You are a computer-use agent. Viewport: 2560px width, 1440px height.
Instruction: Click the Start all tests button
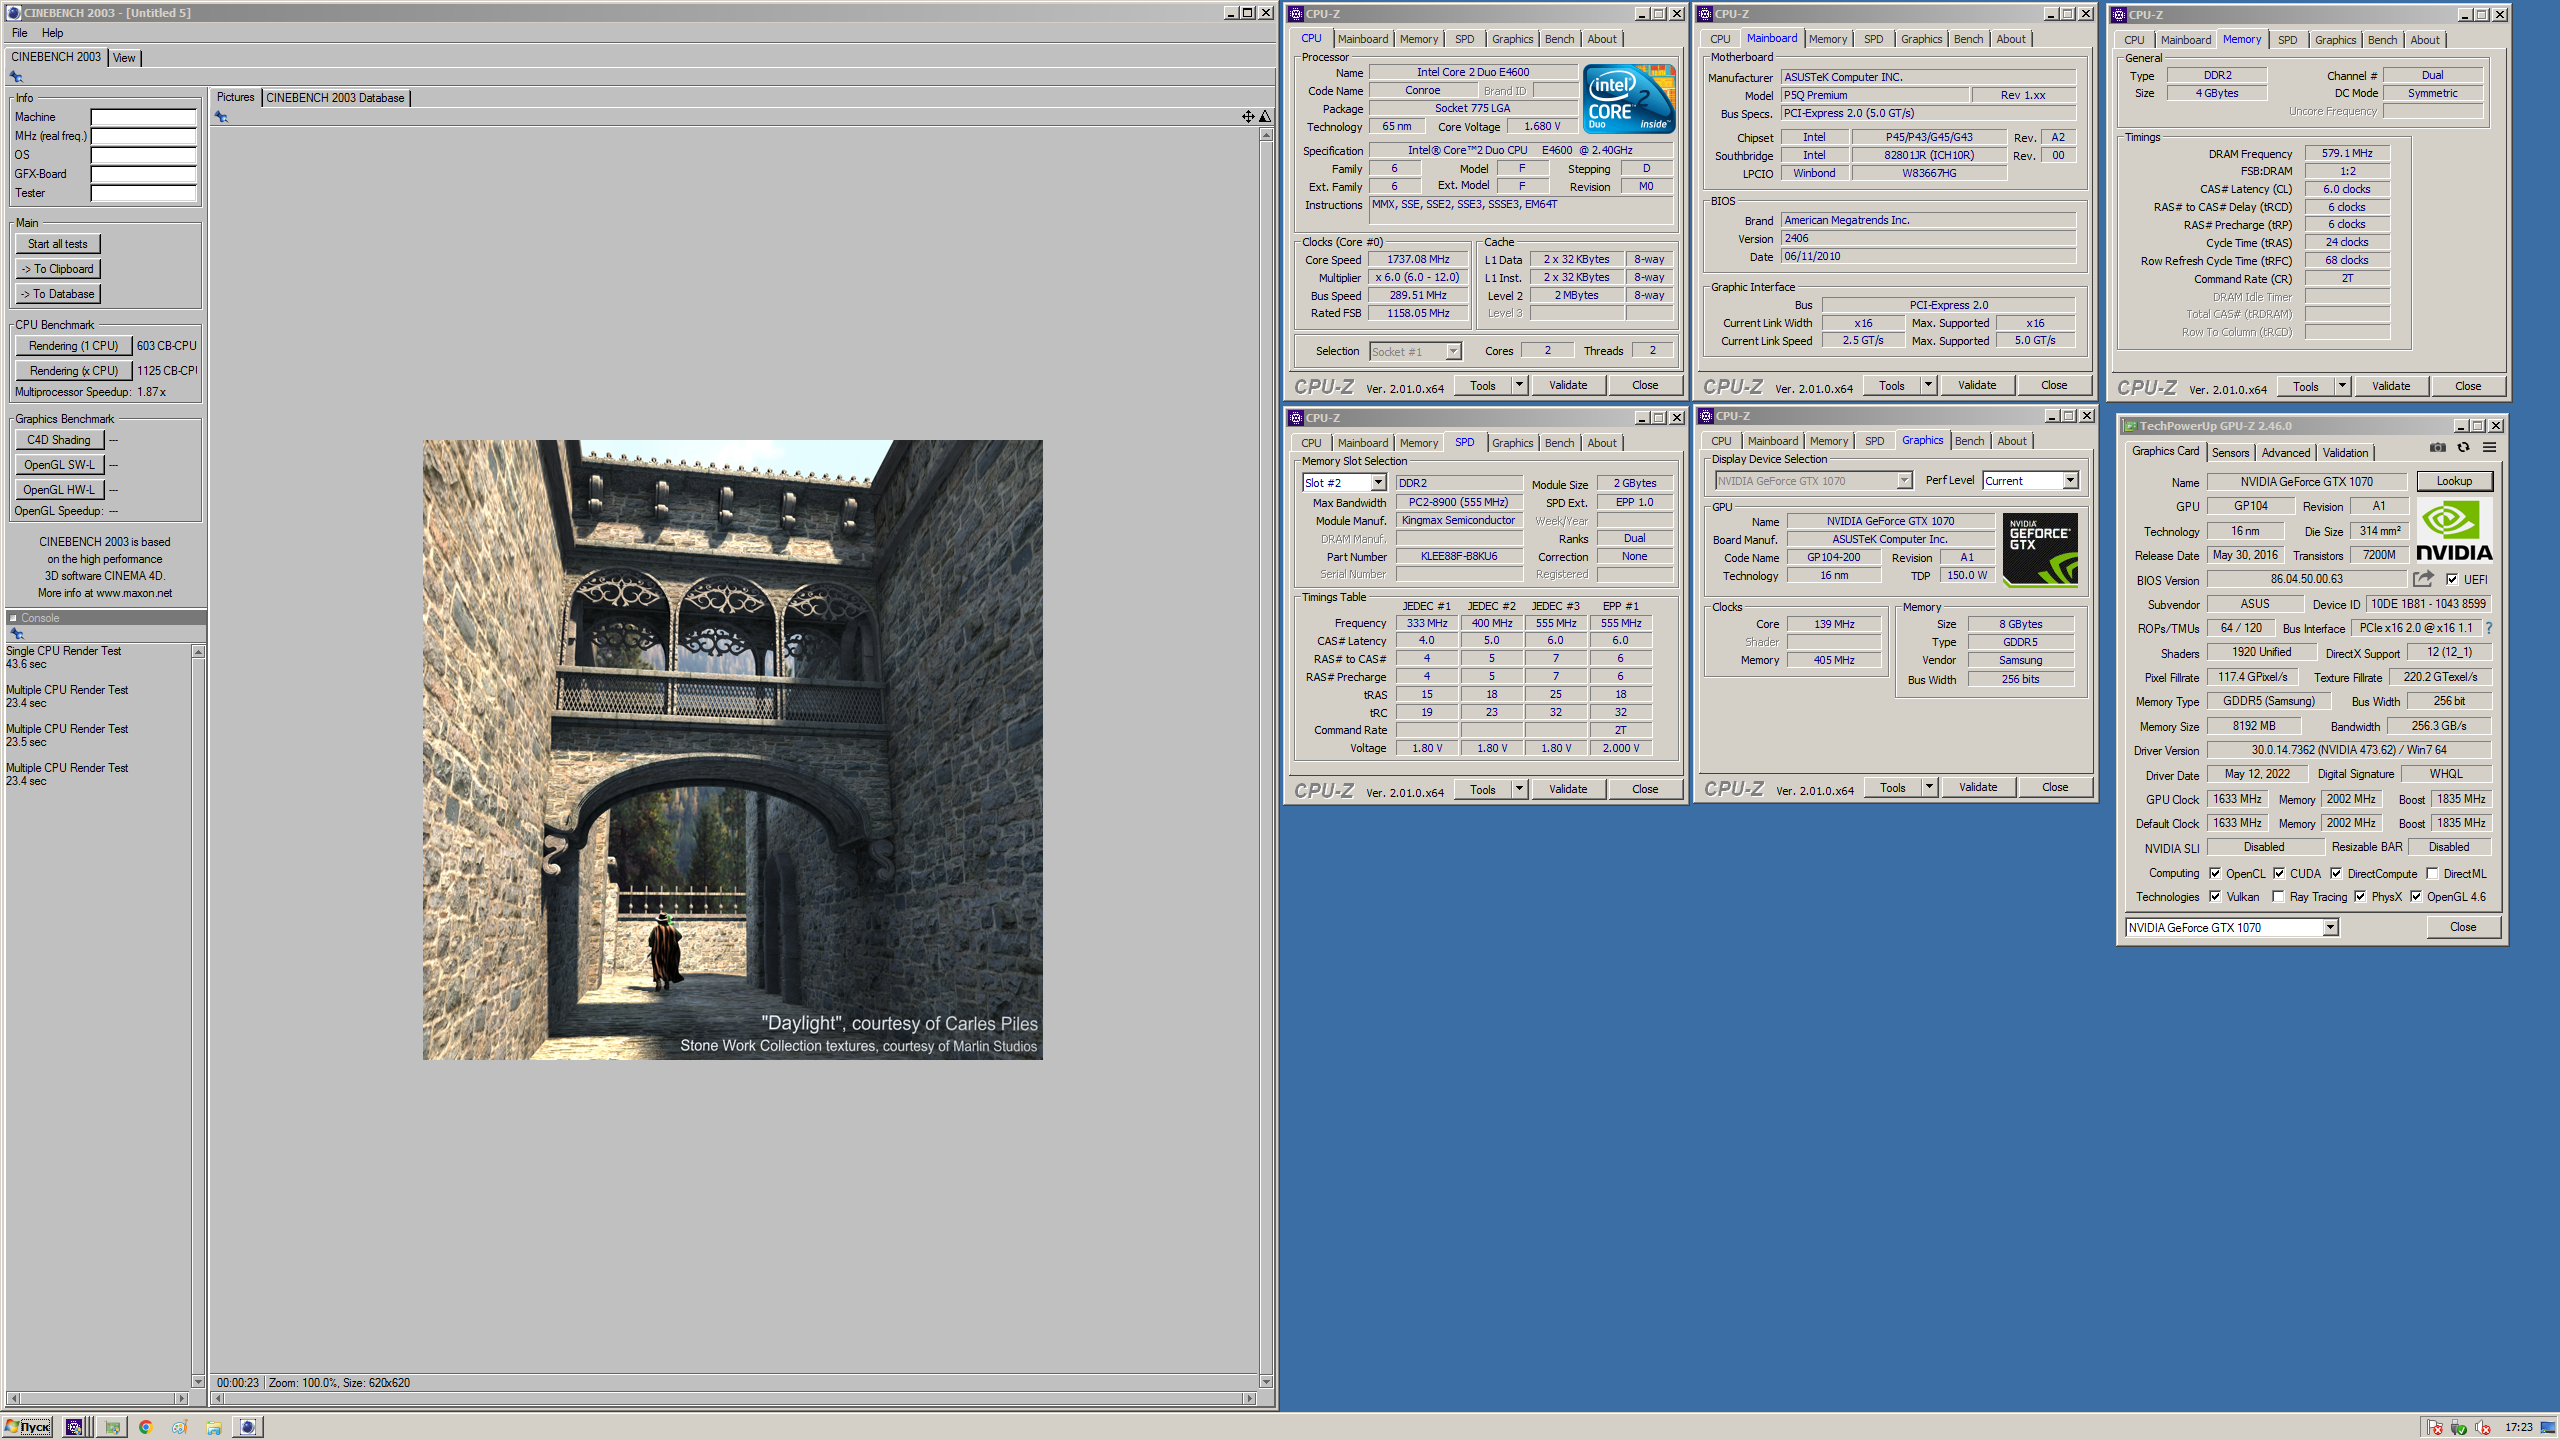[58, 244]
